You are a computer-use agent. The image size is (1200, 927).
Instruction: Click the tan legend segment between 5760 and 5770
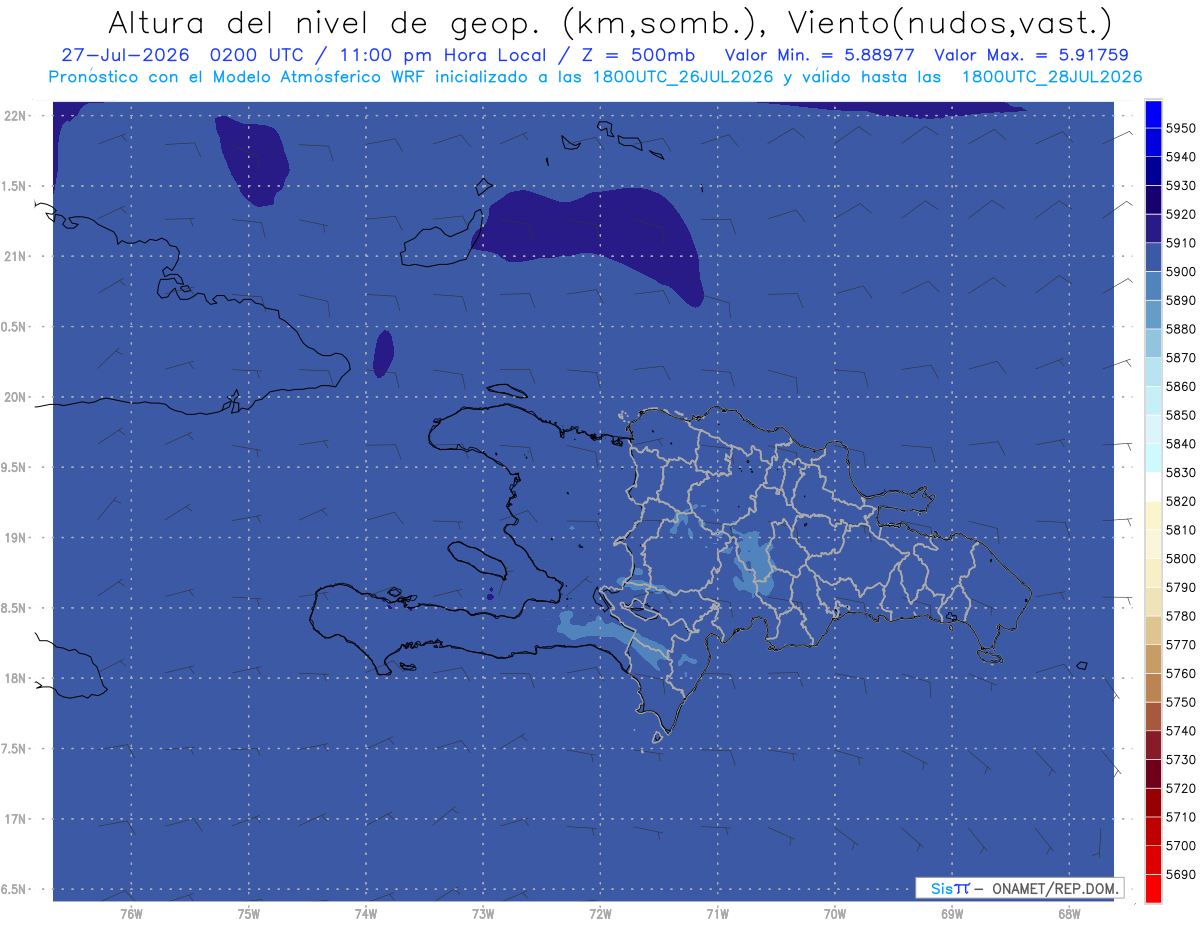tap(1152, 659)
